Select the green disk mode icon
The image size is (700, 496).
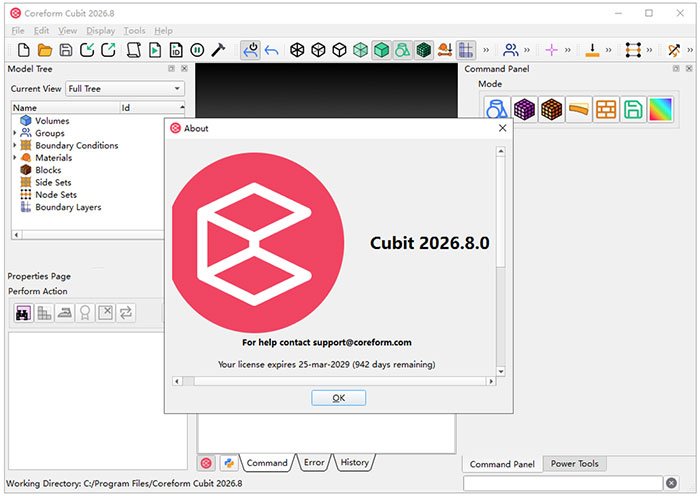click(x=633, y=109)
